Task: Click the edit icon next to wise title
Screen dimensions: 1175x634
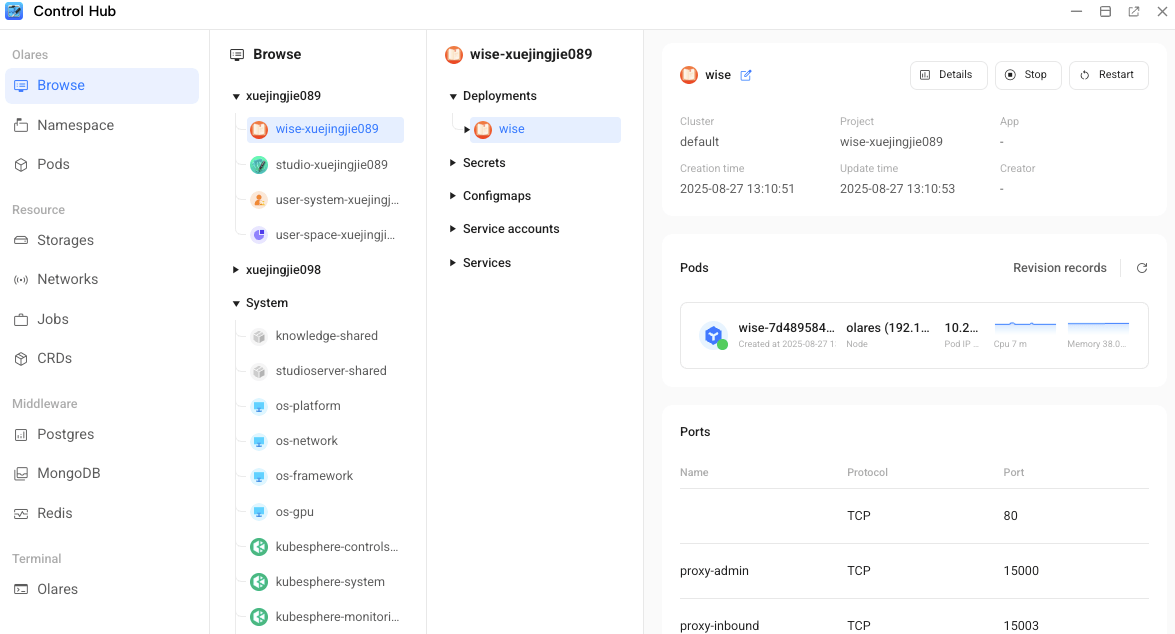Action: point(746,75)
